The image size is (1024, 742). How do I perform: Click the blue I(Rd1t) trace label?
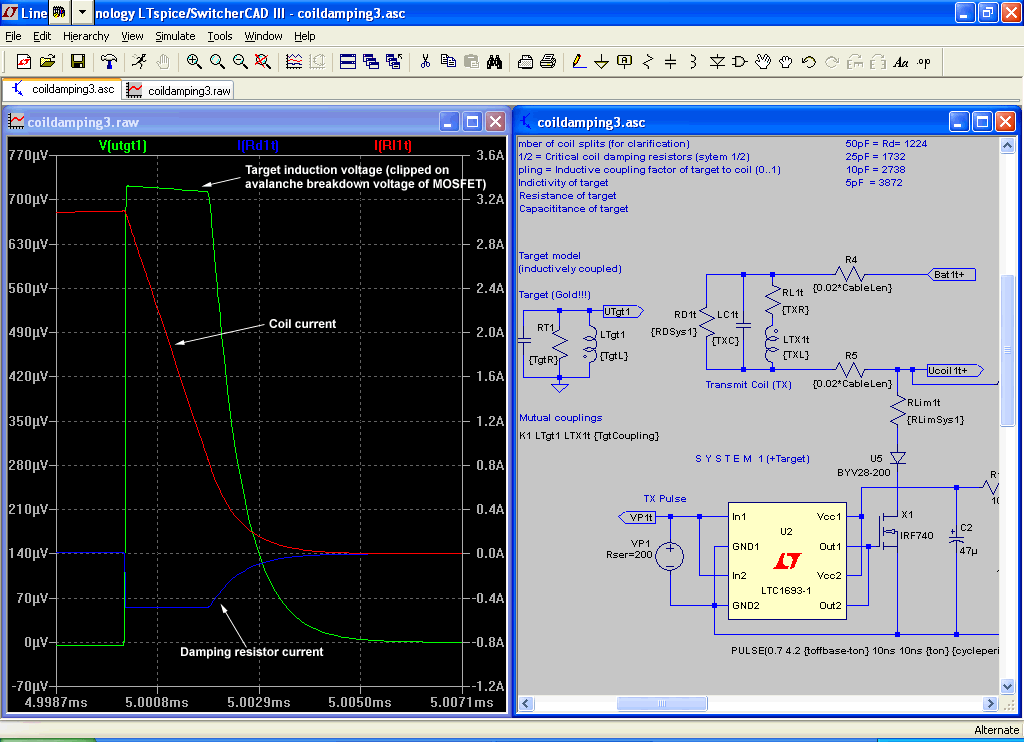click(x=258, y=145)
